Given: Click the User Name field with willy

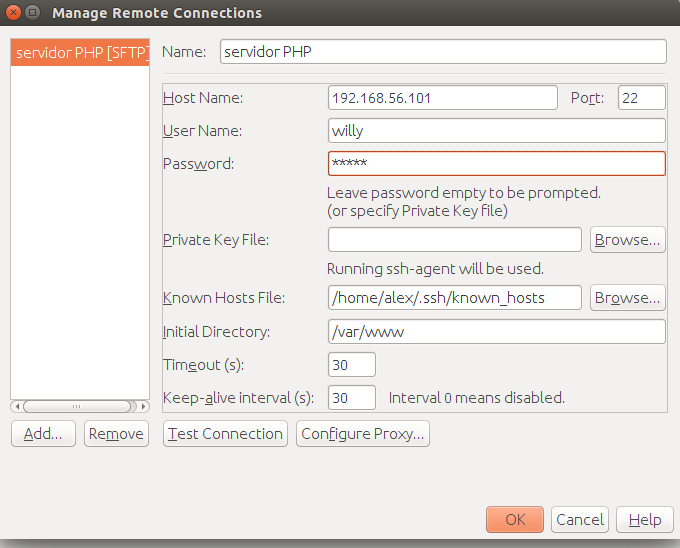Looking at the screenshot, I should click(x=497, y=130).
